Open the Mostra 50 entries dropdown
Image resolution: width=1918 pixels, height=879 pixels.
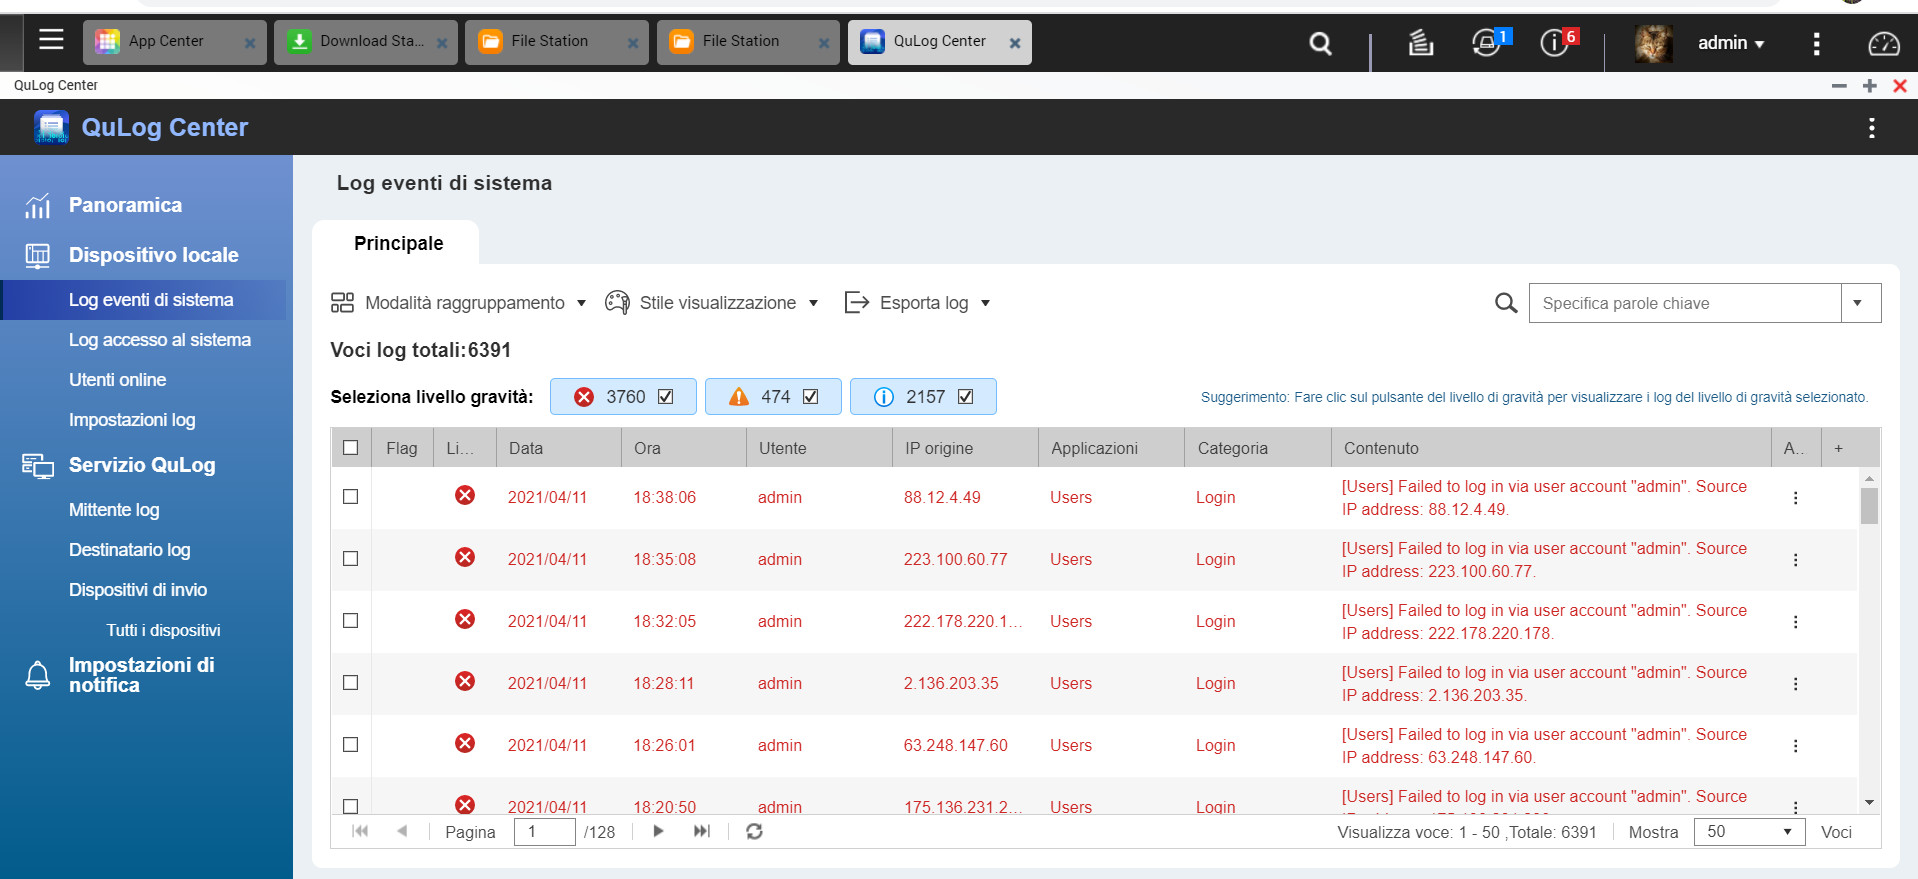click(1748, 832)
